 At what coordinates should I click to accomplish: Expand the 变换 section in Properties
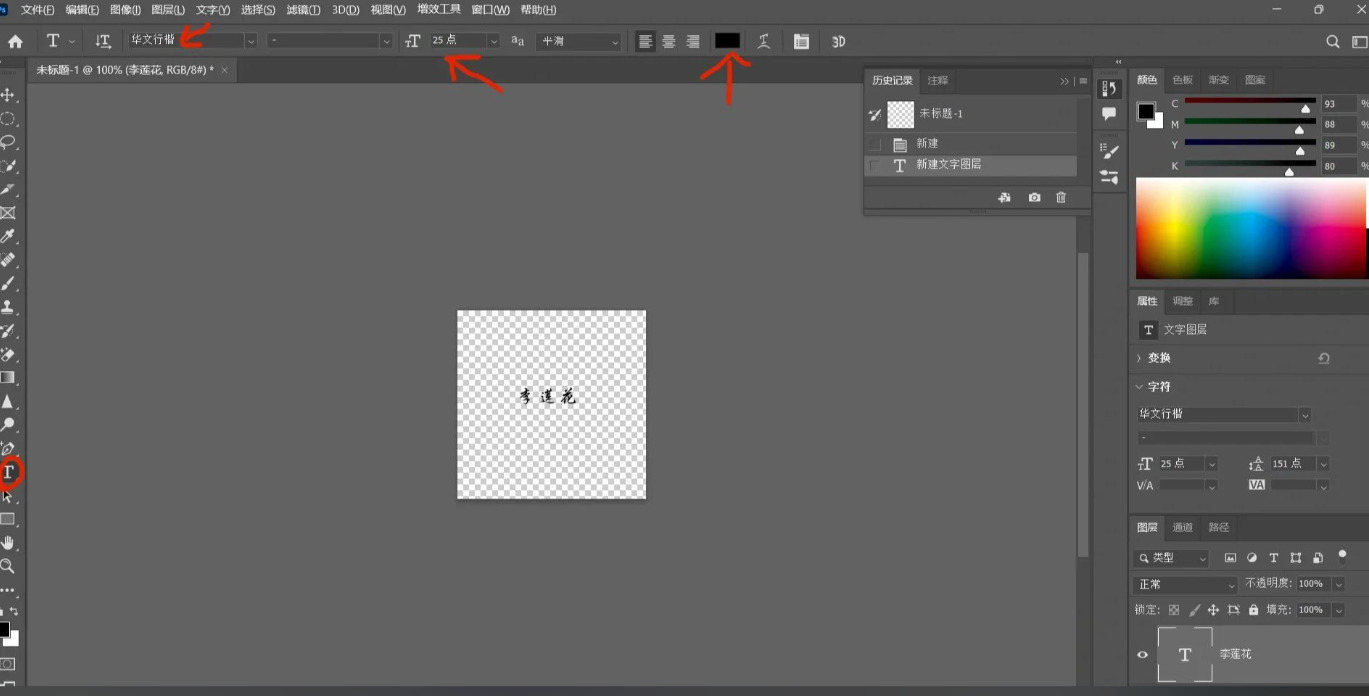pos(1140,358)
